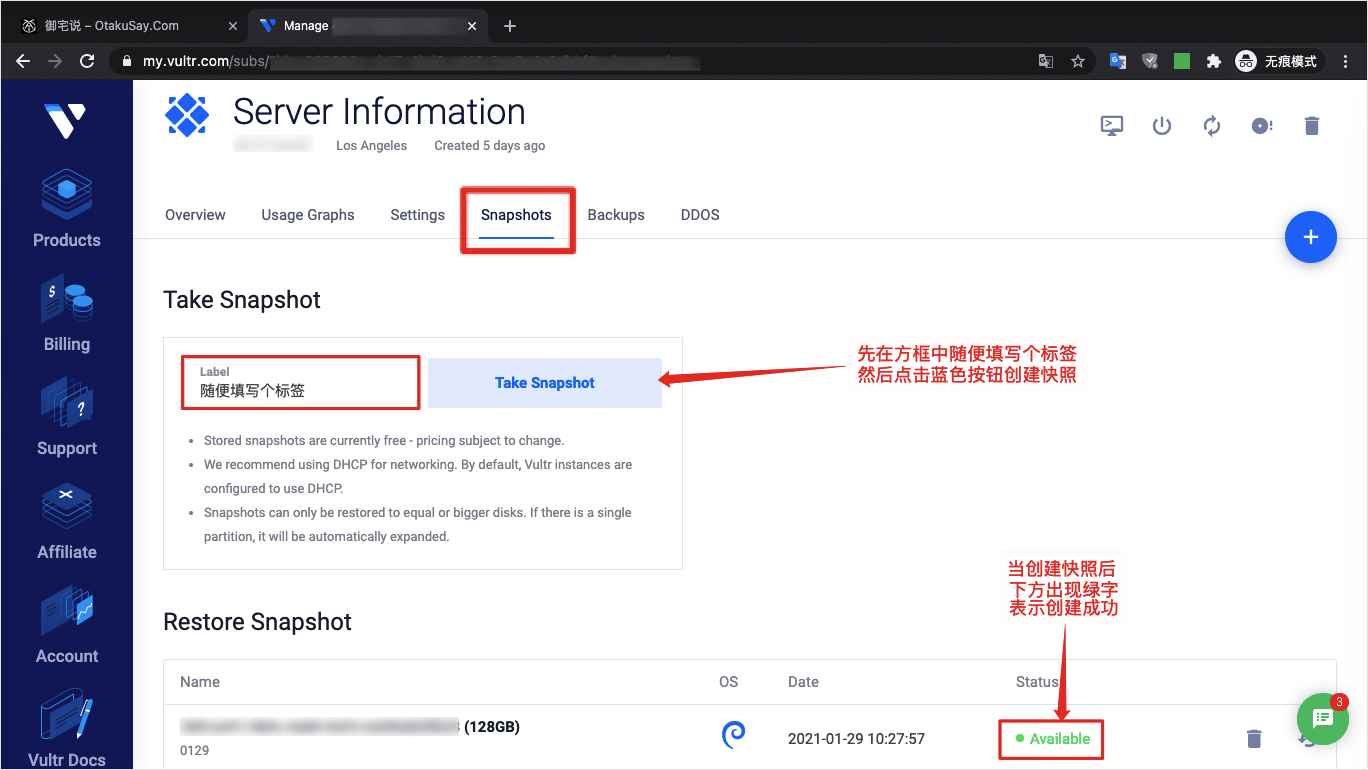1368x770 pixels.
Task: Open the browser extensions puzzle icon
Action: point(1213,61)
